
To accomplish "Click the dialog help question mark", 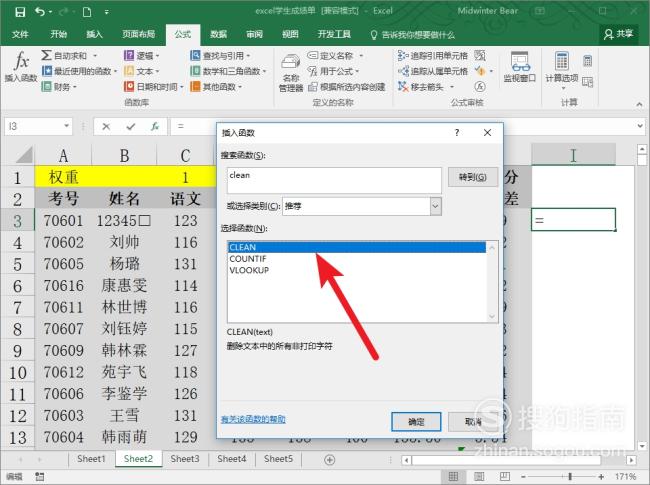I will tap(456, 133).
